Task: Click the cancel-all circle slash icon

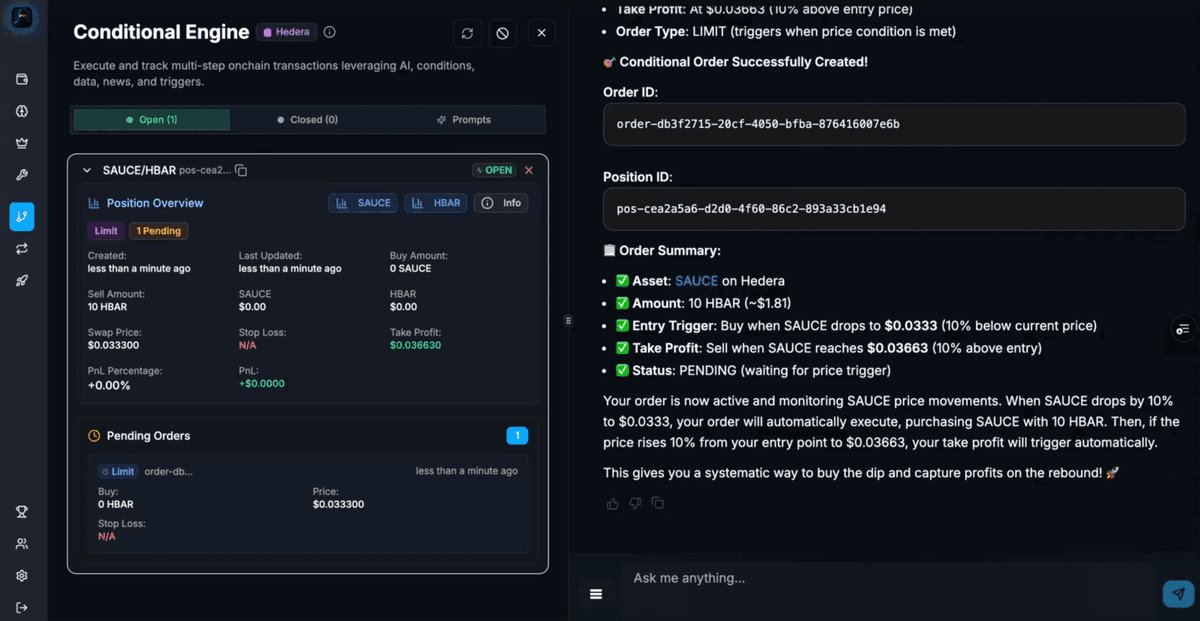Action: point(503,33)
